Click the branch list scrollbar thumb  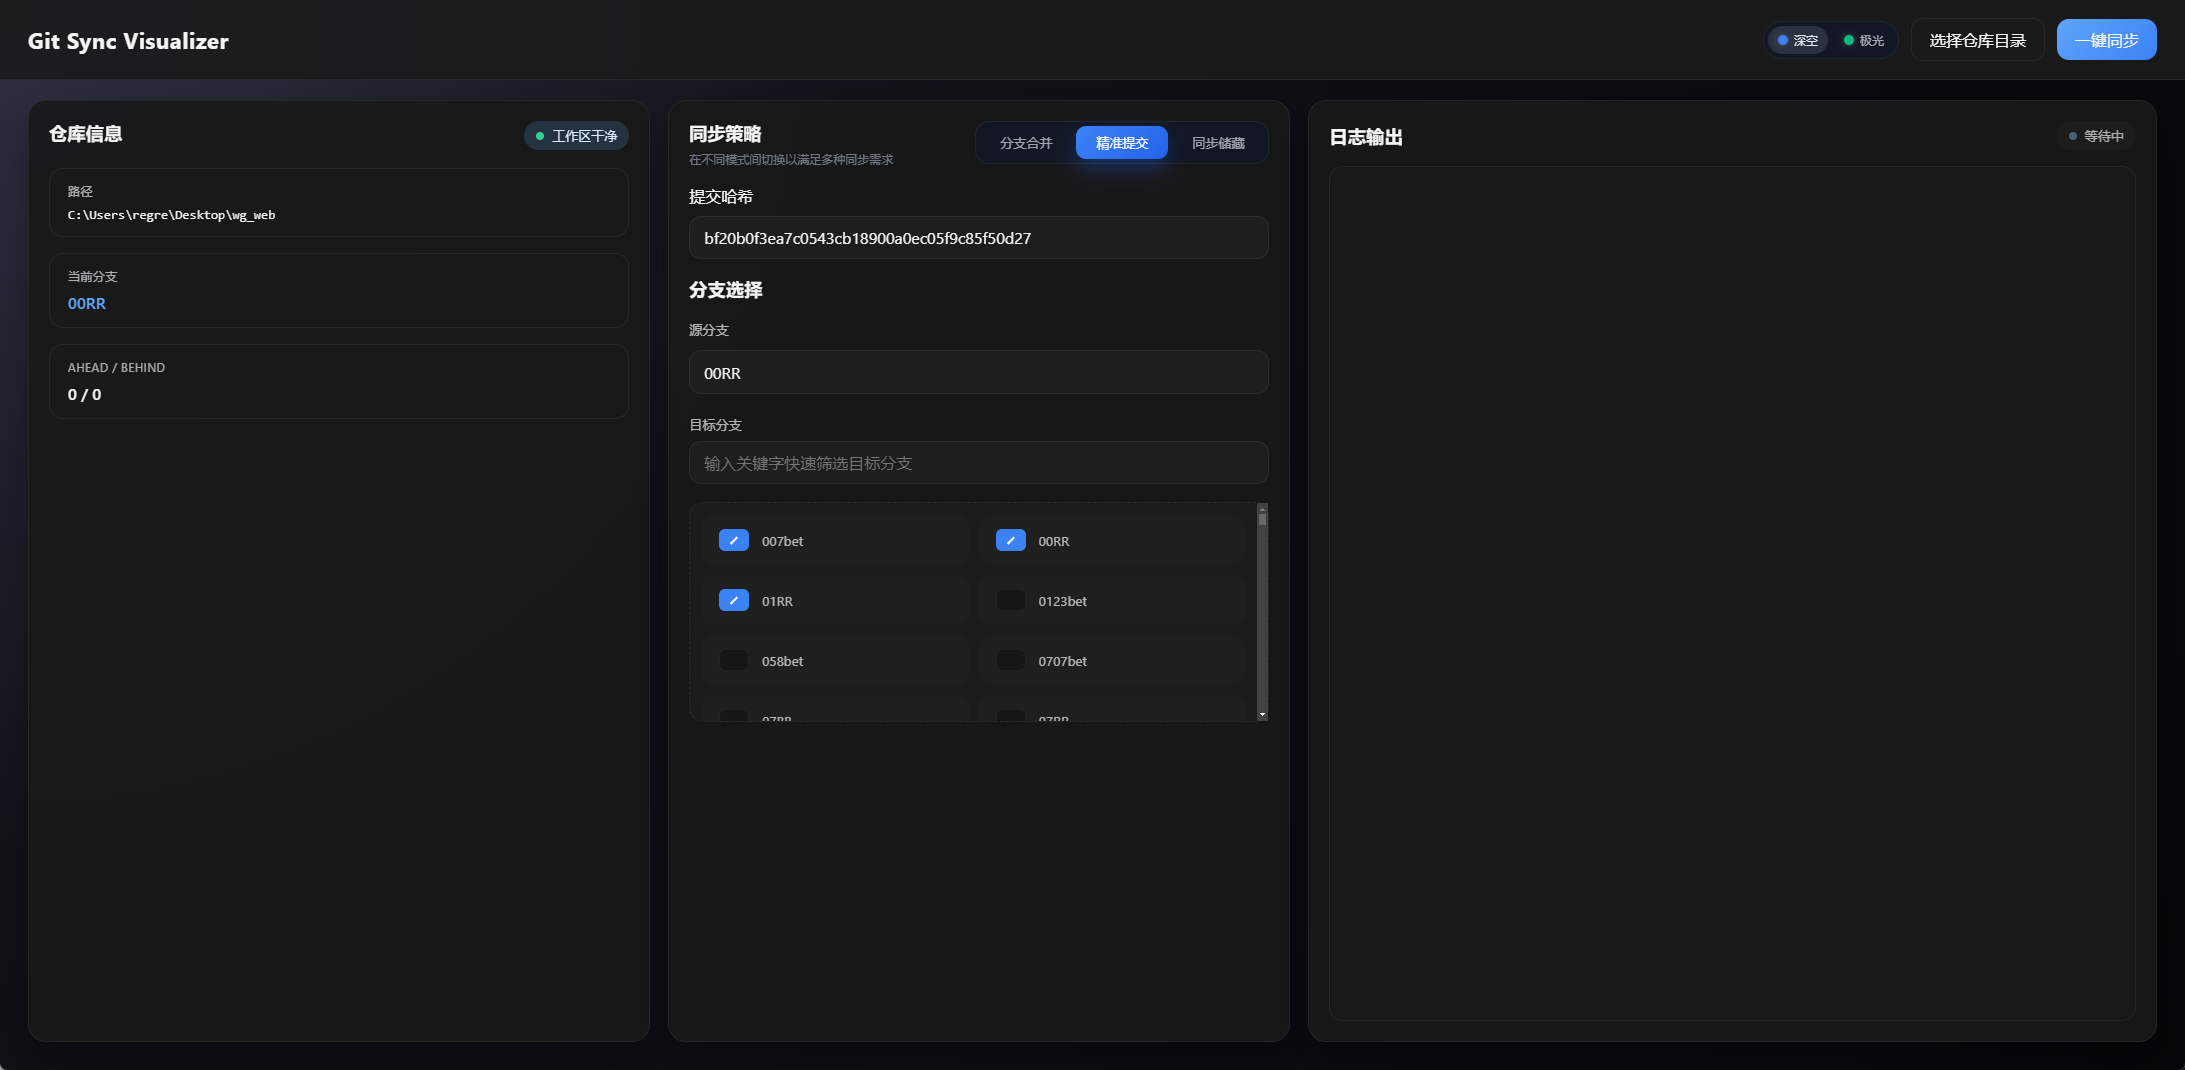(x=1262, y=519)
